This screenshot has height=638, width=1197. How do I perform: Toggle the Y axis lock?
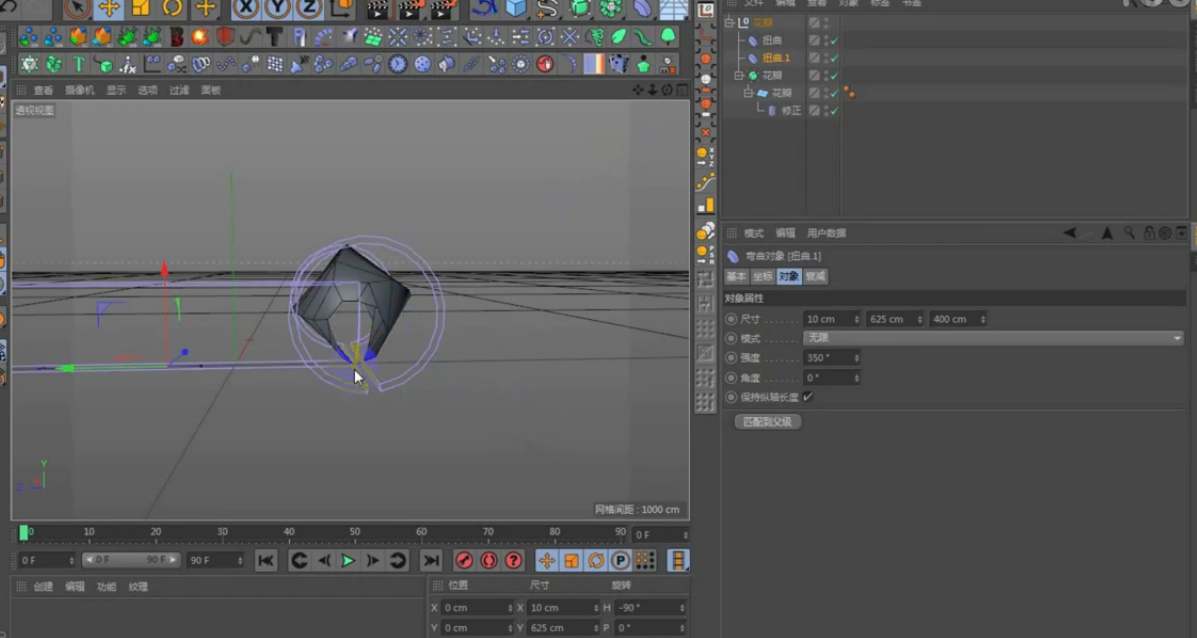coord(277,8)
